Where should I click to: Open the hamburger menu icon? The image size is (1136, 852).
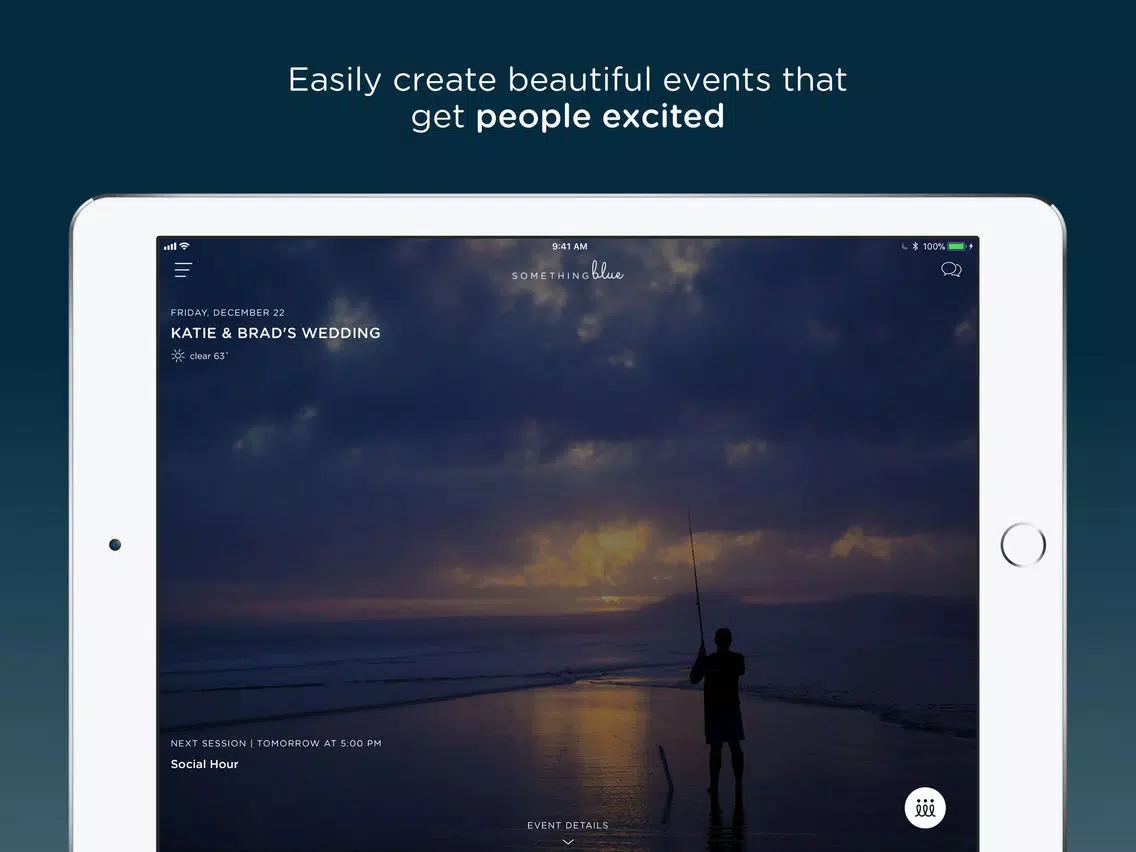click(x=183, y=270)
